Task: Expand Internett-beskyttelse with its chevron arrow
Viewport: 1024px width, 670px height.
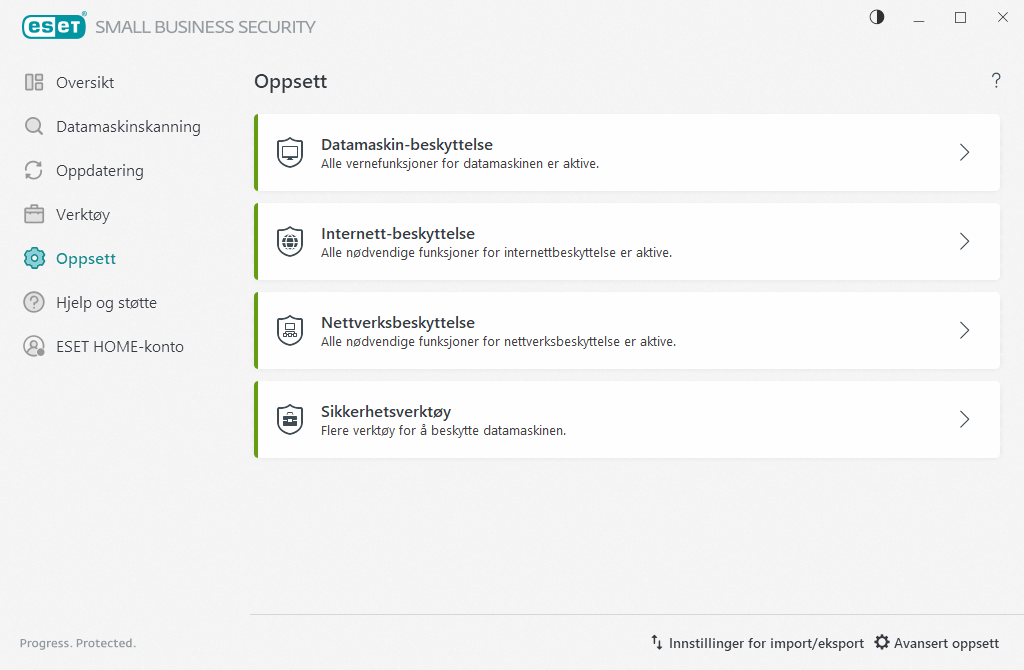Action: (x=964, y=242)
